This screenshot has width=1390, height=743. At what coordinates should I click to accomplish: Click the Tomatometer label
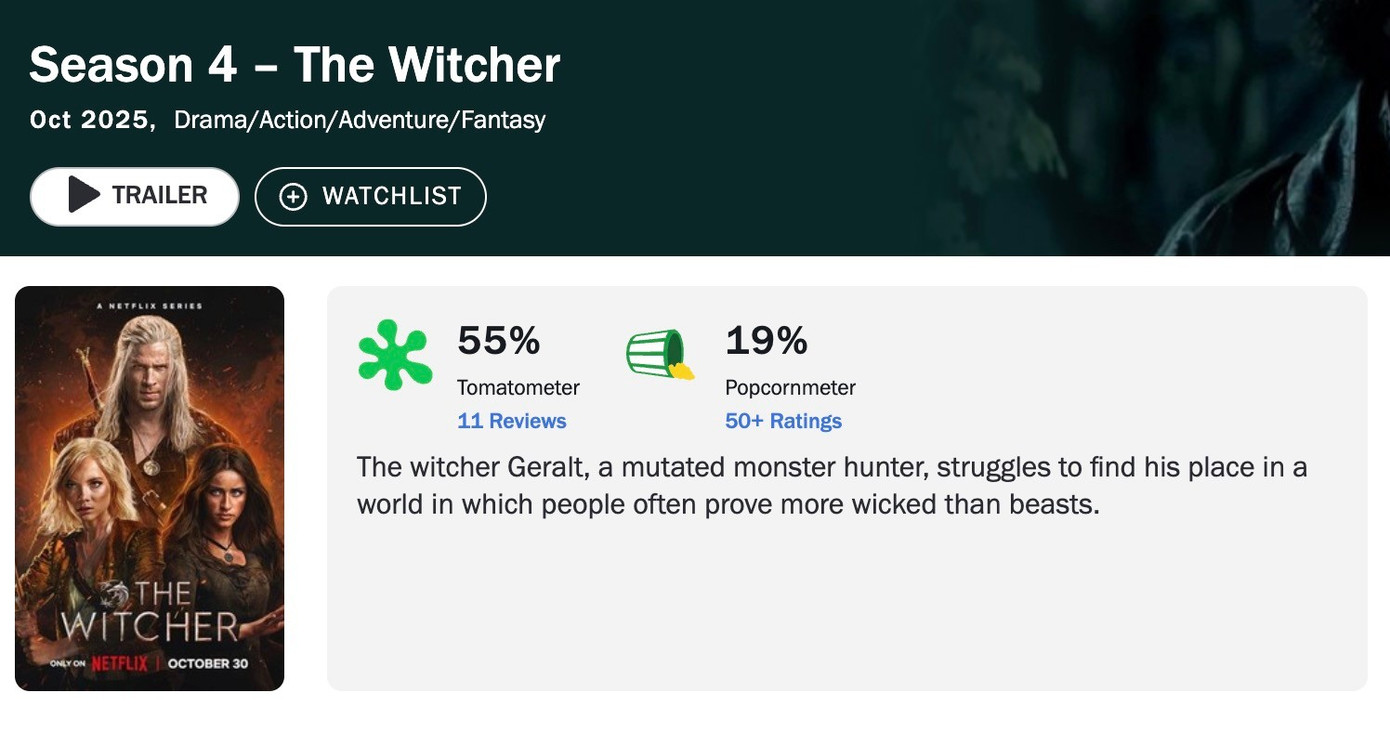518,387
